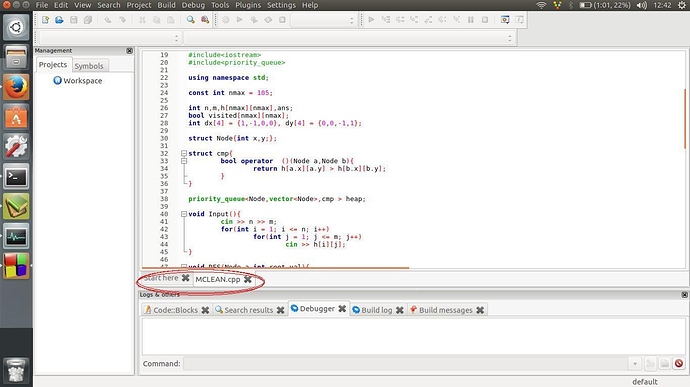Switch to the Code::Blocks log tab
The image size is (690, 387).
tap(176, 310)
